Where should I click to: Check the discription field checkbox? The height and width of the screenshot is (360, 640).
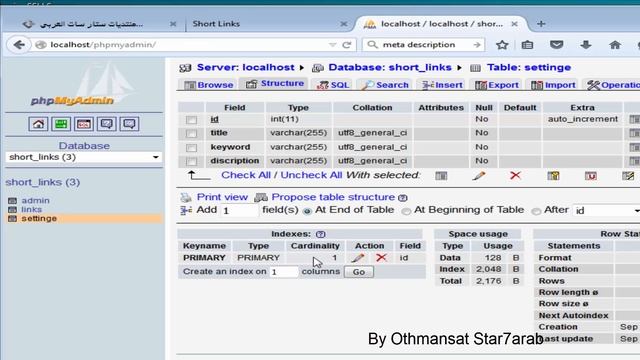tap(191, 161)
